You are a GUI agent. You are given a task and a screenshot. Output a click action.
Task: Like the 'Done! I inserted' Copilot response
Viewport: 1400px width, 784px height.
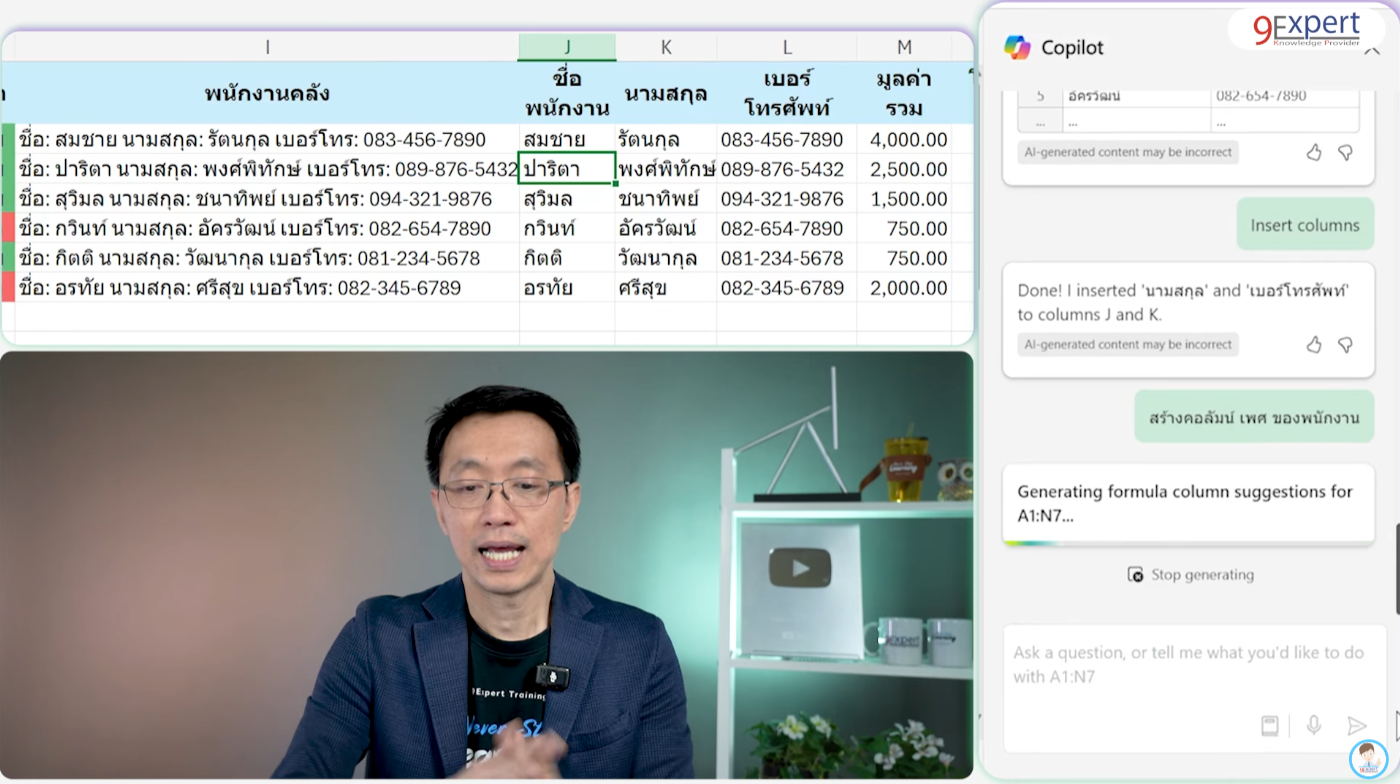tap(1314, 345)
